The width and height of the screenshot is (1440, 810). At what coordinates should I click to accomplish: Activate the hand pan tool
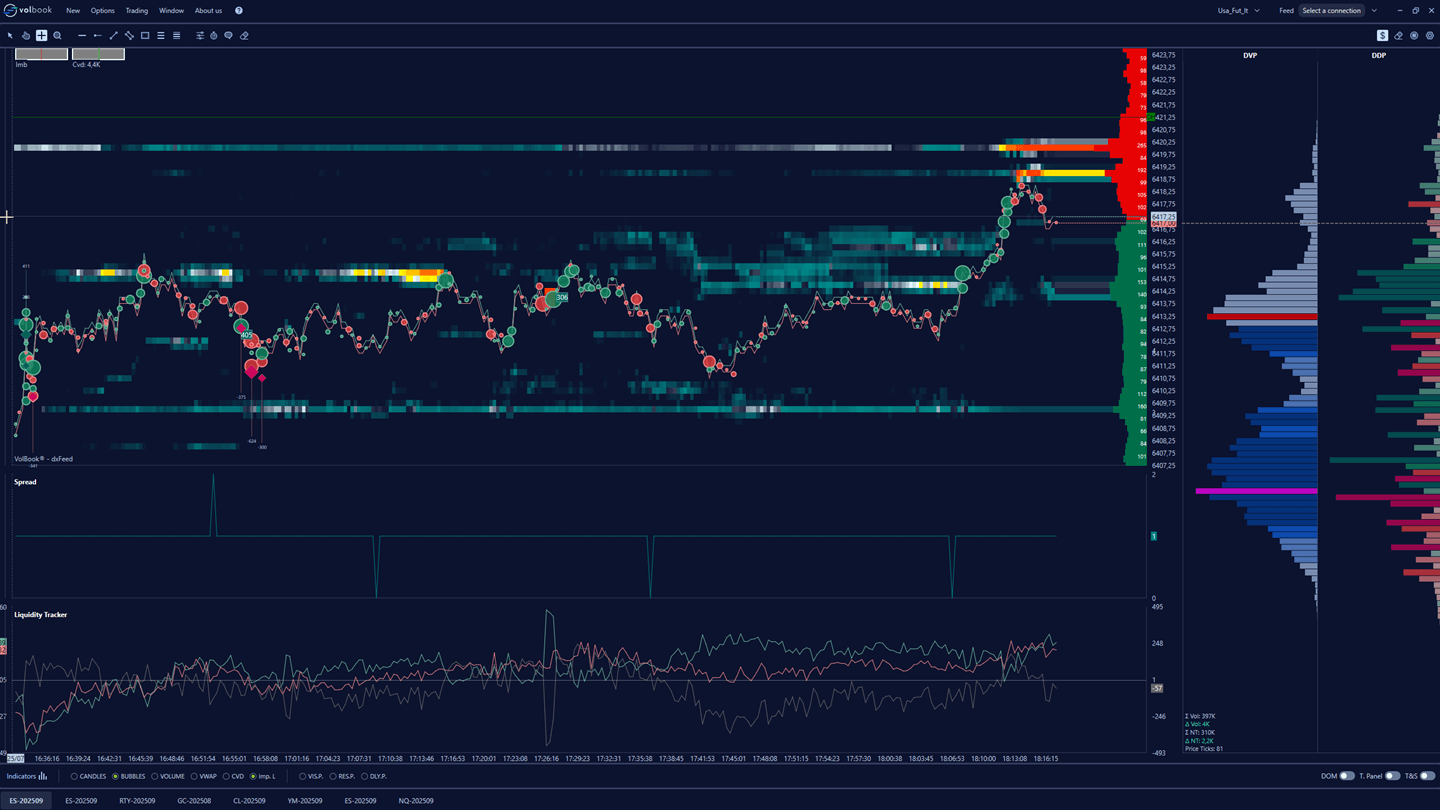[26, 35]
